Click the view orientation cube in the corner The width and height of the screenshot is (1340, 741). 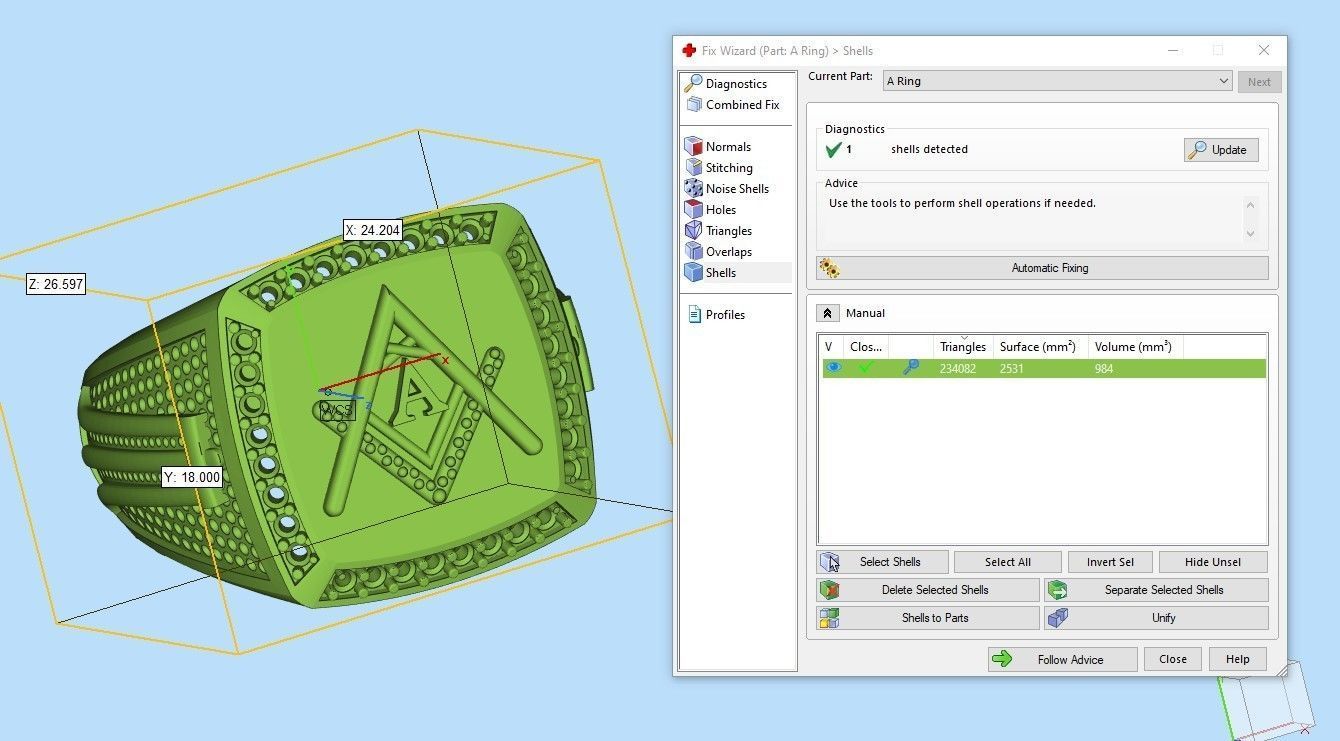pyautogui.click(x=1268, y=700)
